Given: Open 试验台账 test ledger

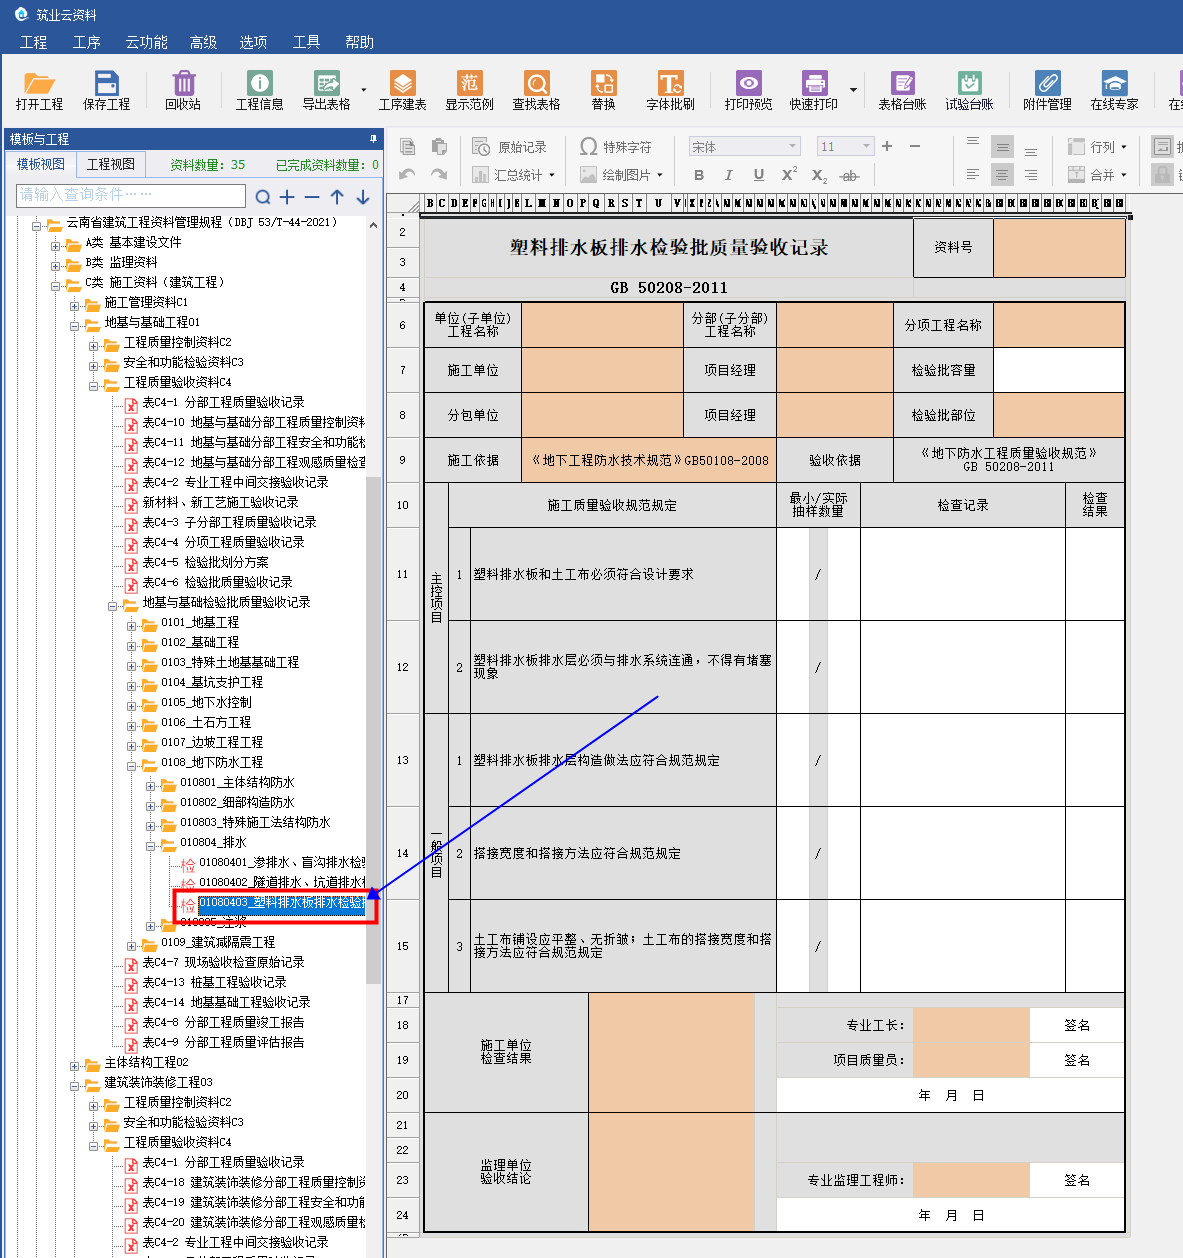Looking at the screenshot, I should 969,90.
